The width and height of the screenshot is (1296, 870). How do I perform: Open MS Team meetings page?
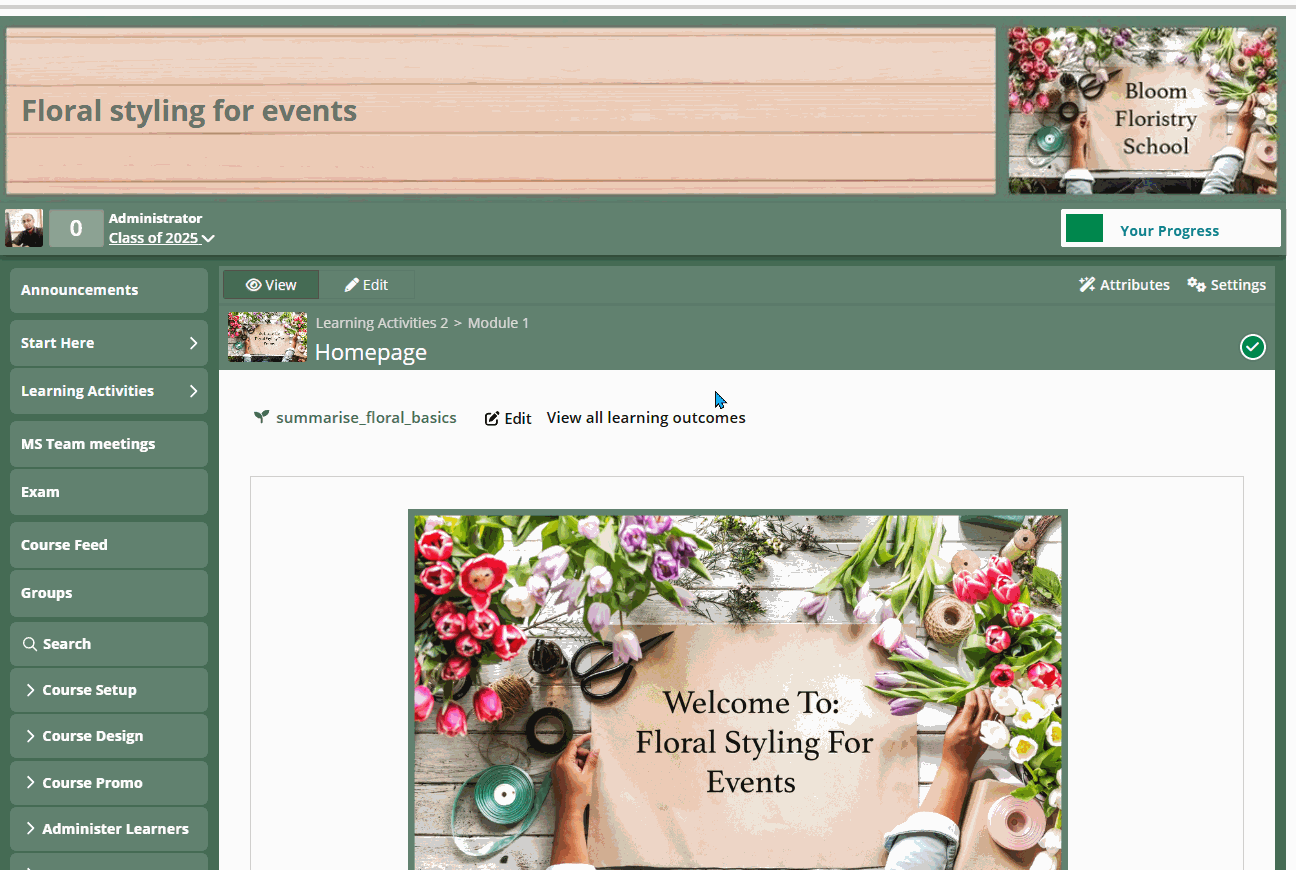pos(109,444)
